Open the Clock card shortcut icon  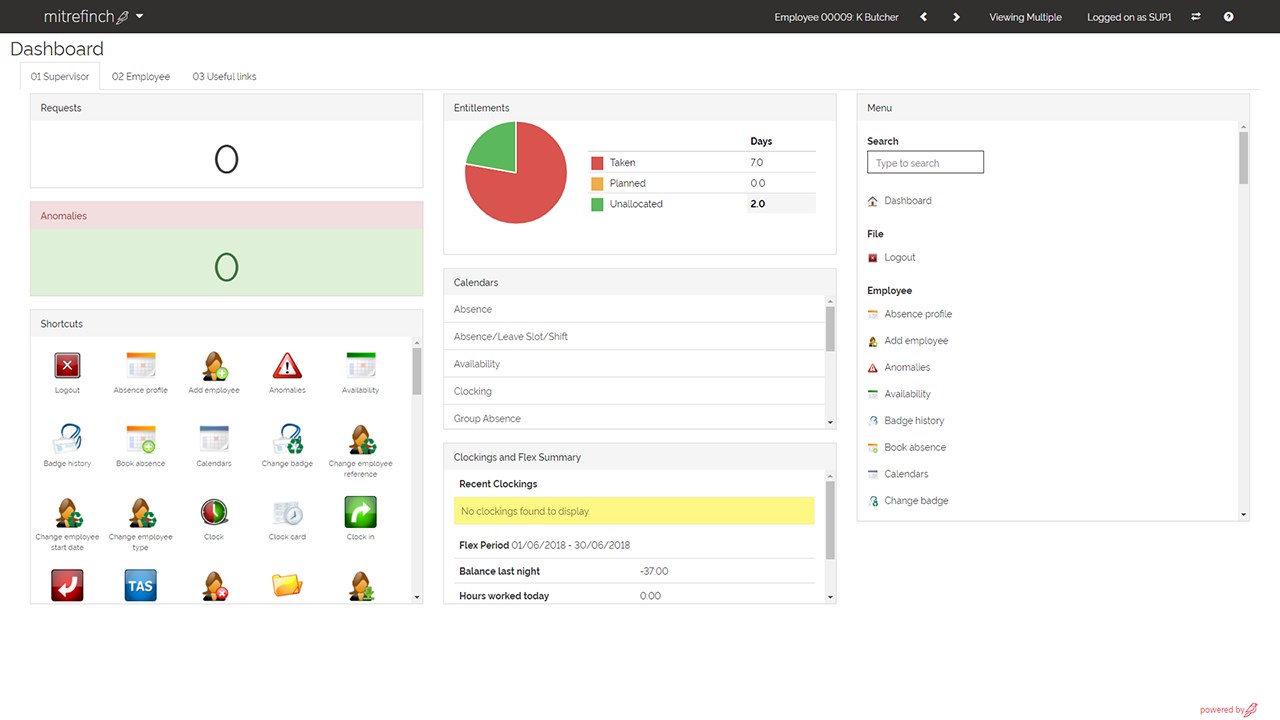click(x=287, y=512)
